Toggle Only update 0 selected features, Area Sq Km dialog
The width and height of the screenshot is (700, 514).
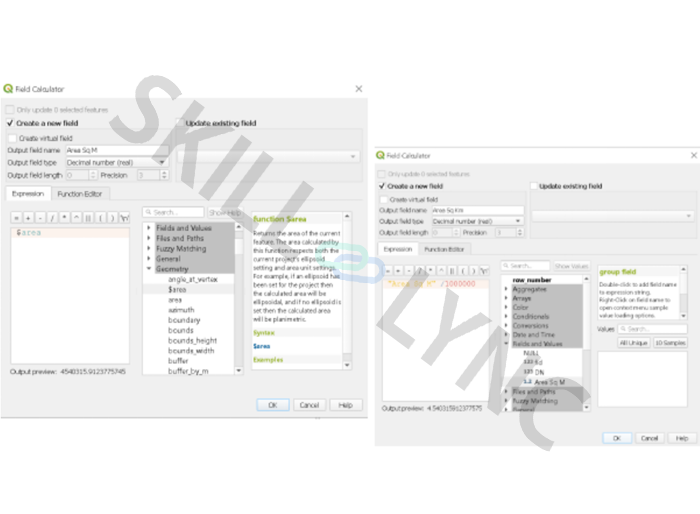click(x=381, y=174)
